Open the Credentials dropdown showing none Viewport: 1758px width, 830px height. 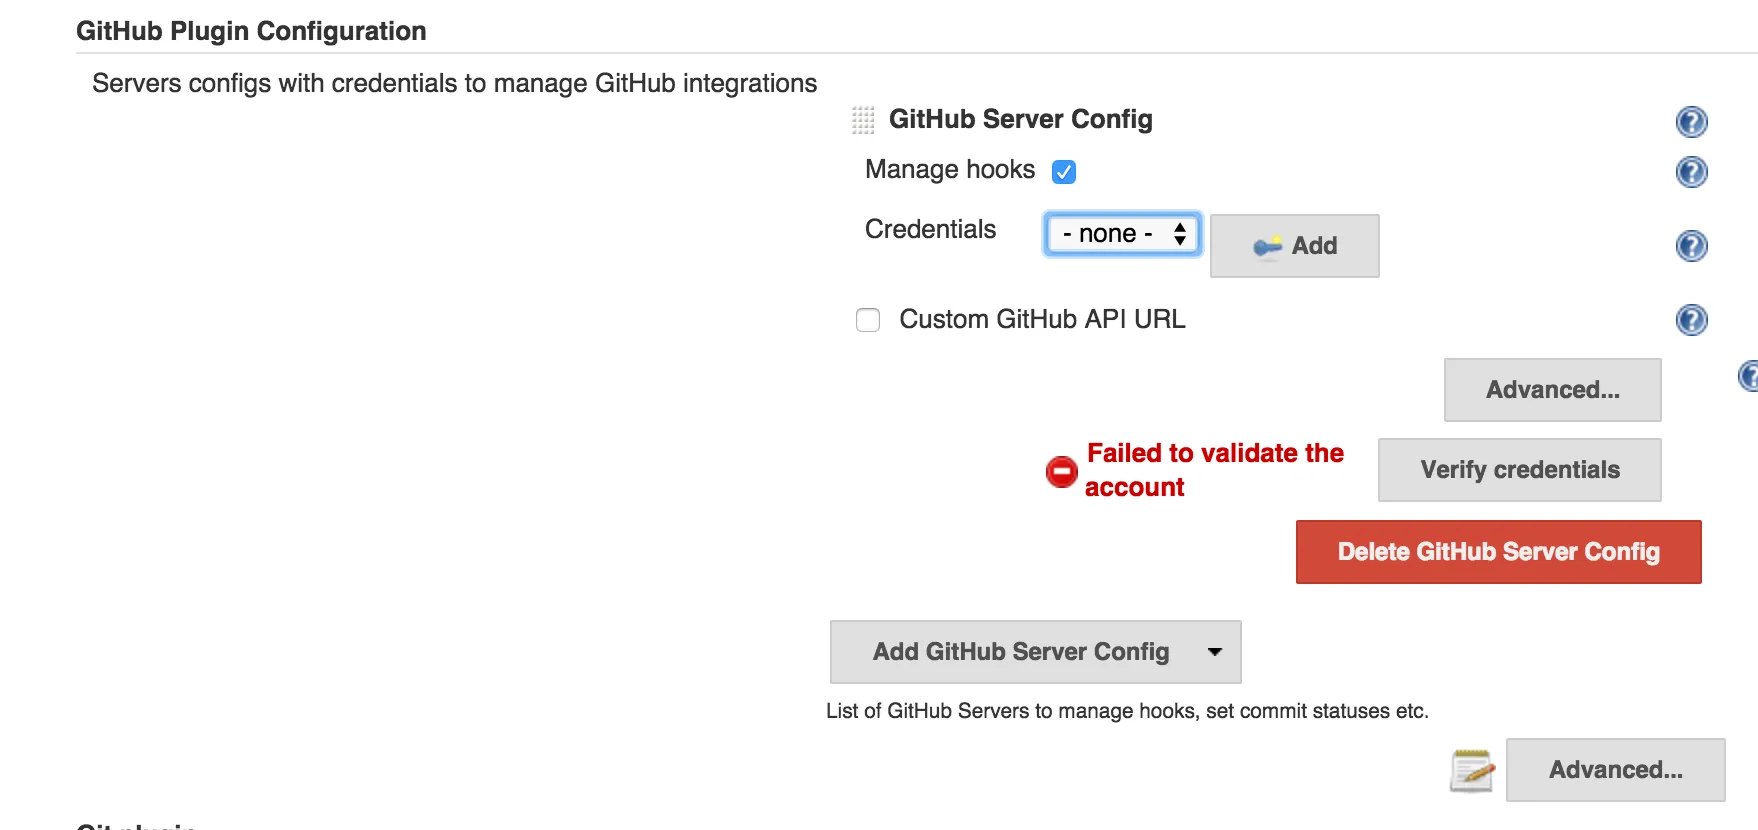pos(1122,234)
